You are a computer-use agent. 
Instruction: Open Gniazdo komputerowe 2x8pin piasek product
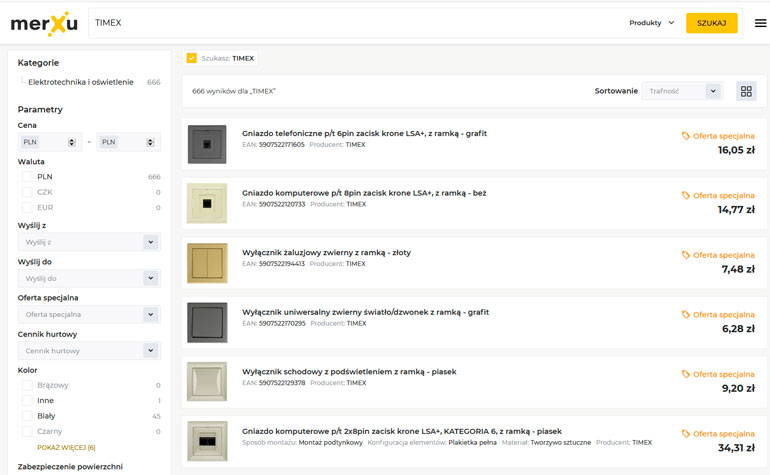tap(402, 431)
